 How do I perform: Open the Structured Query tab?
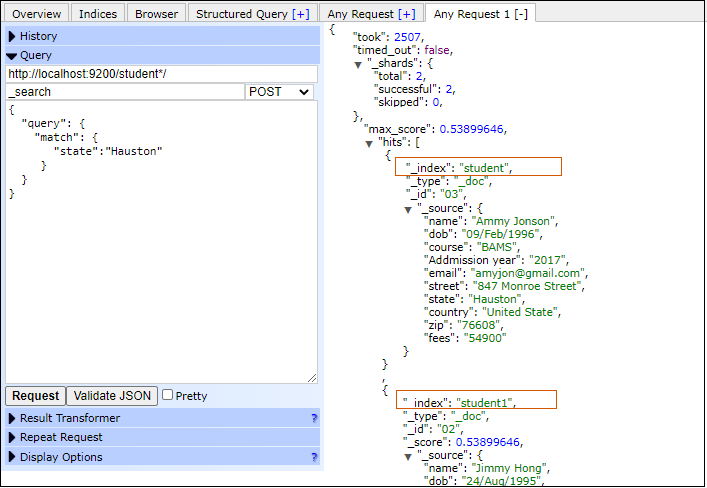coord(242,14)
